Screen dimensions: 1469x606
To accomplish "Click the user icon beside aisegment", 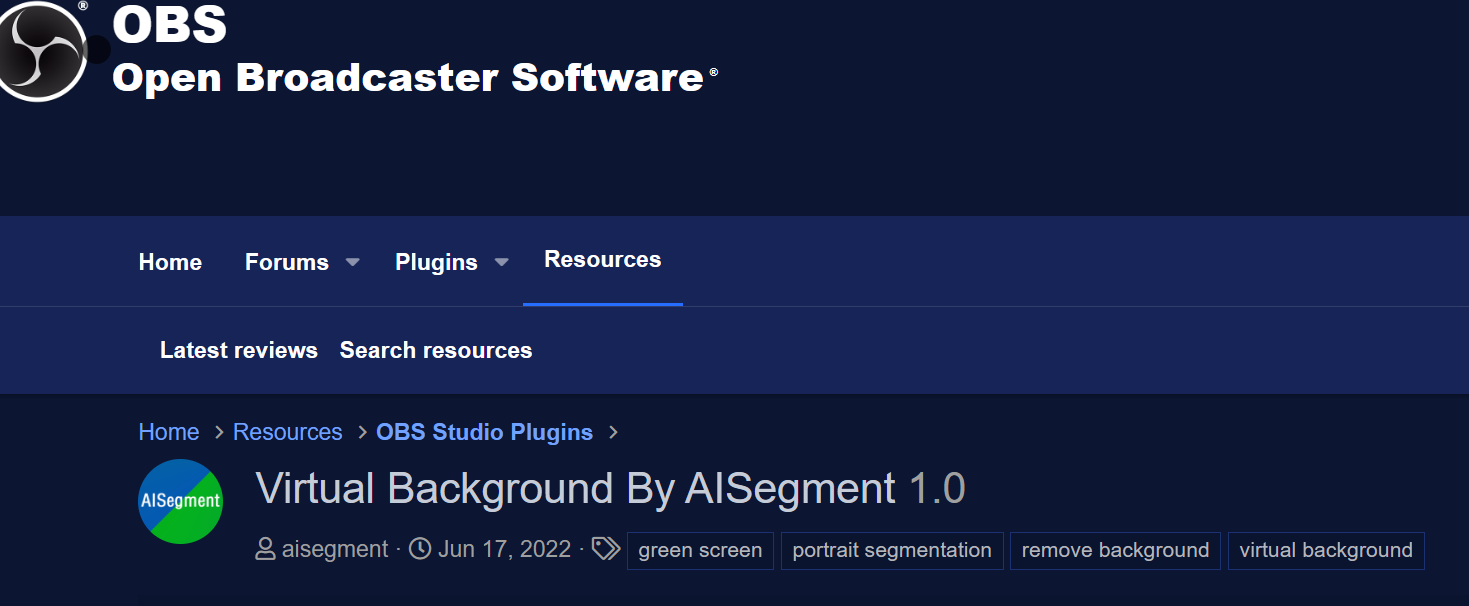I will coord(266,549).
